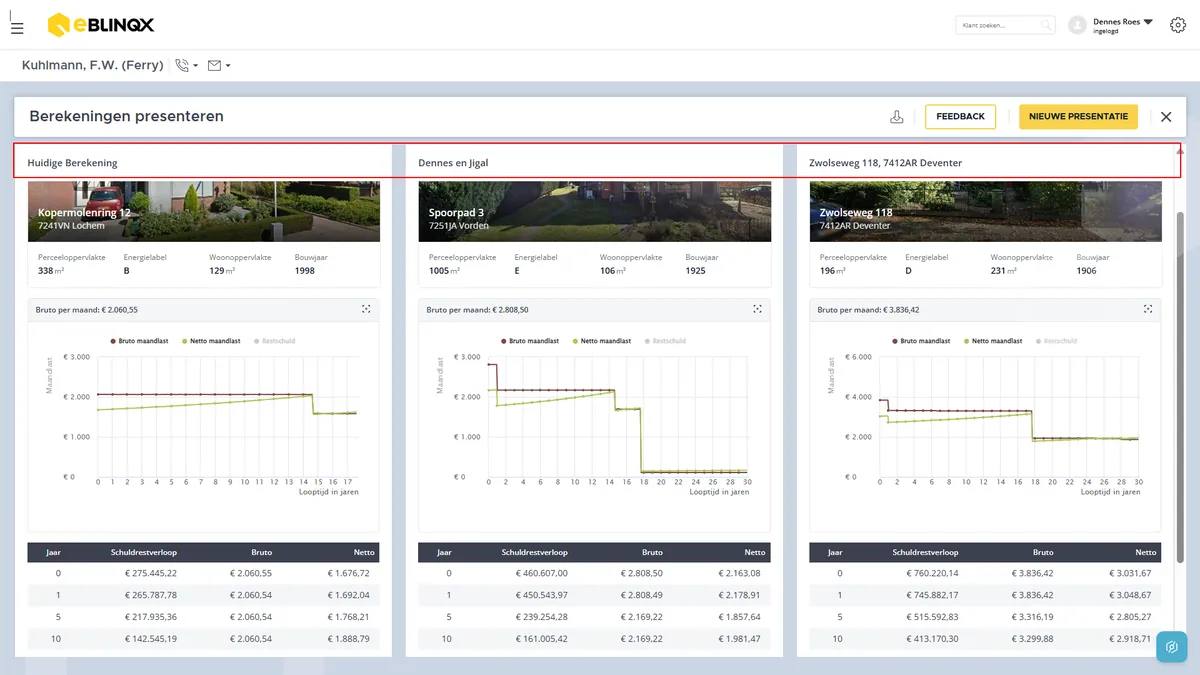1200x675 pixels.
Task: Click the user avatar icon
Action: click(1077, 25)
